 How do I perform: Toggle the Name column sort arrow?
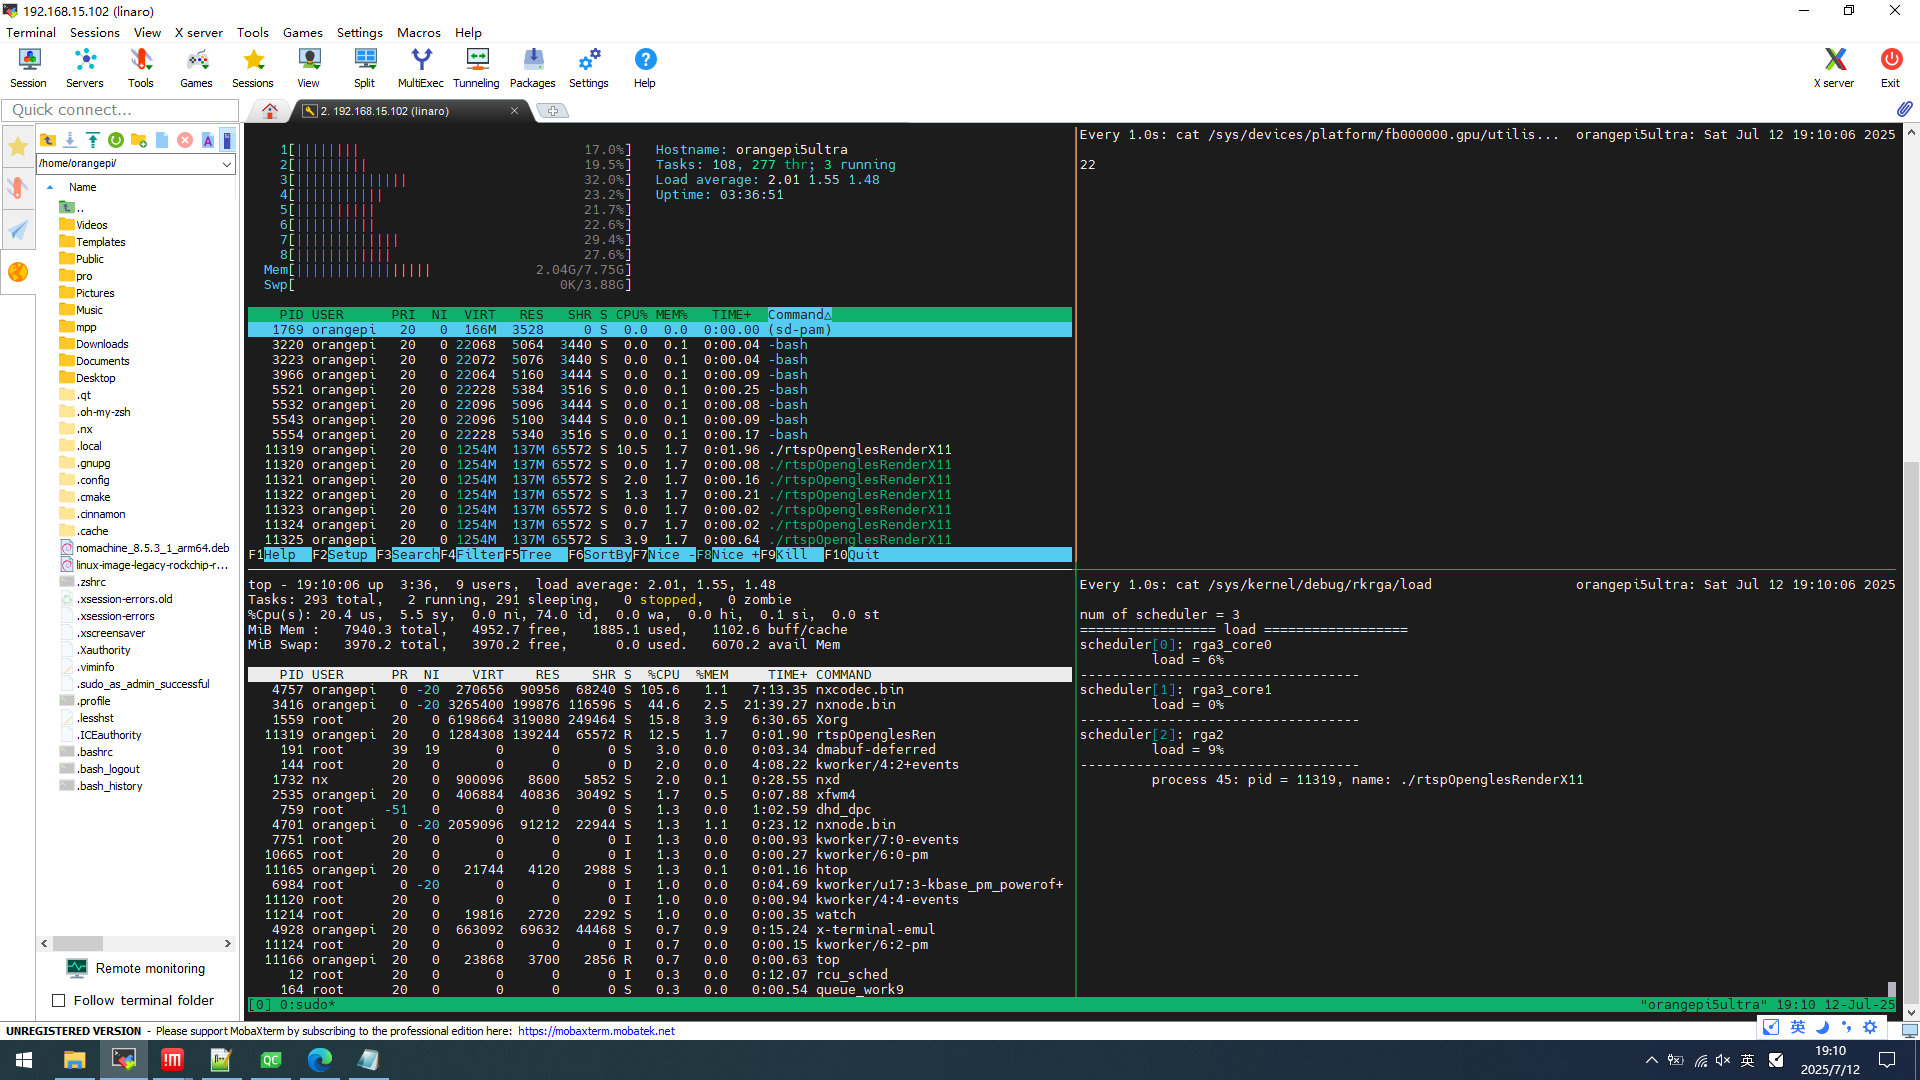tap(50, 187)
